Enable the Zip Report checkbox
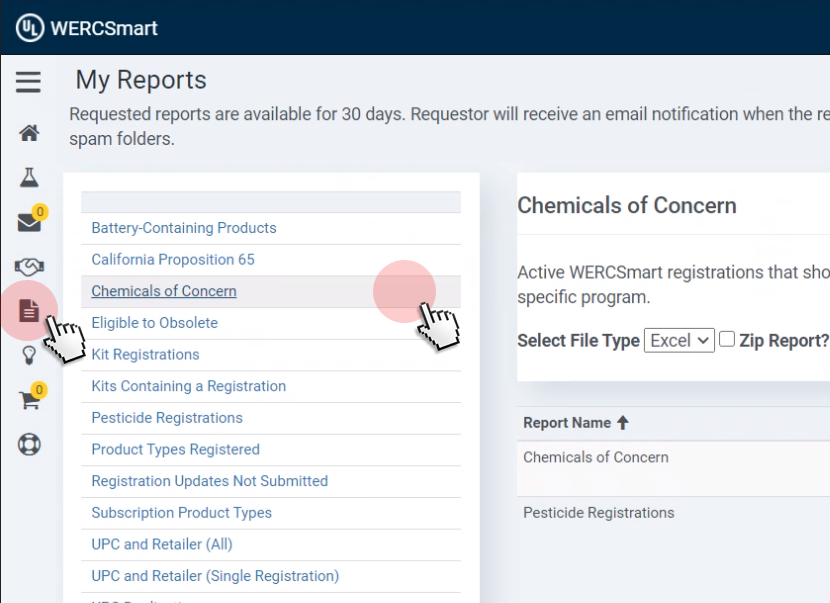The image size is (830, 603). pos(728,339)
